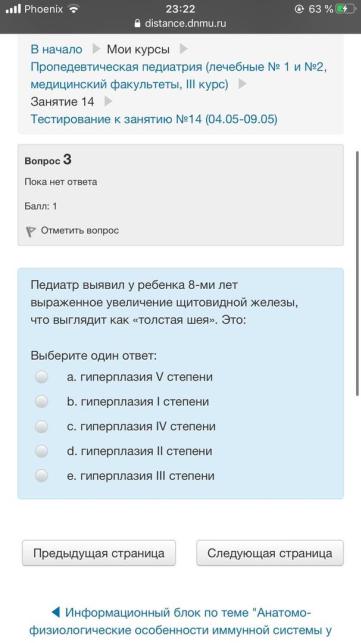The width and height of the screenshot is (361, 643).
Task: Go to Следующая страница
Action: pos(270,553)
